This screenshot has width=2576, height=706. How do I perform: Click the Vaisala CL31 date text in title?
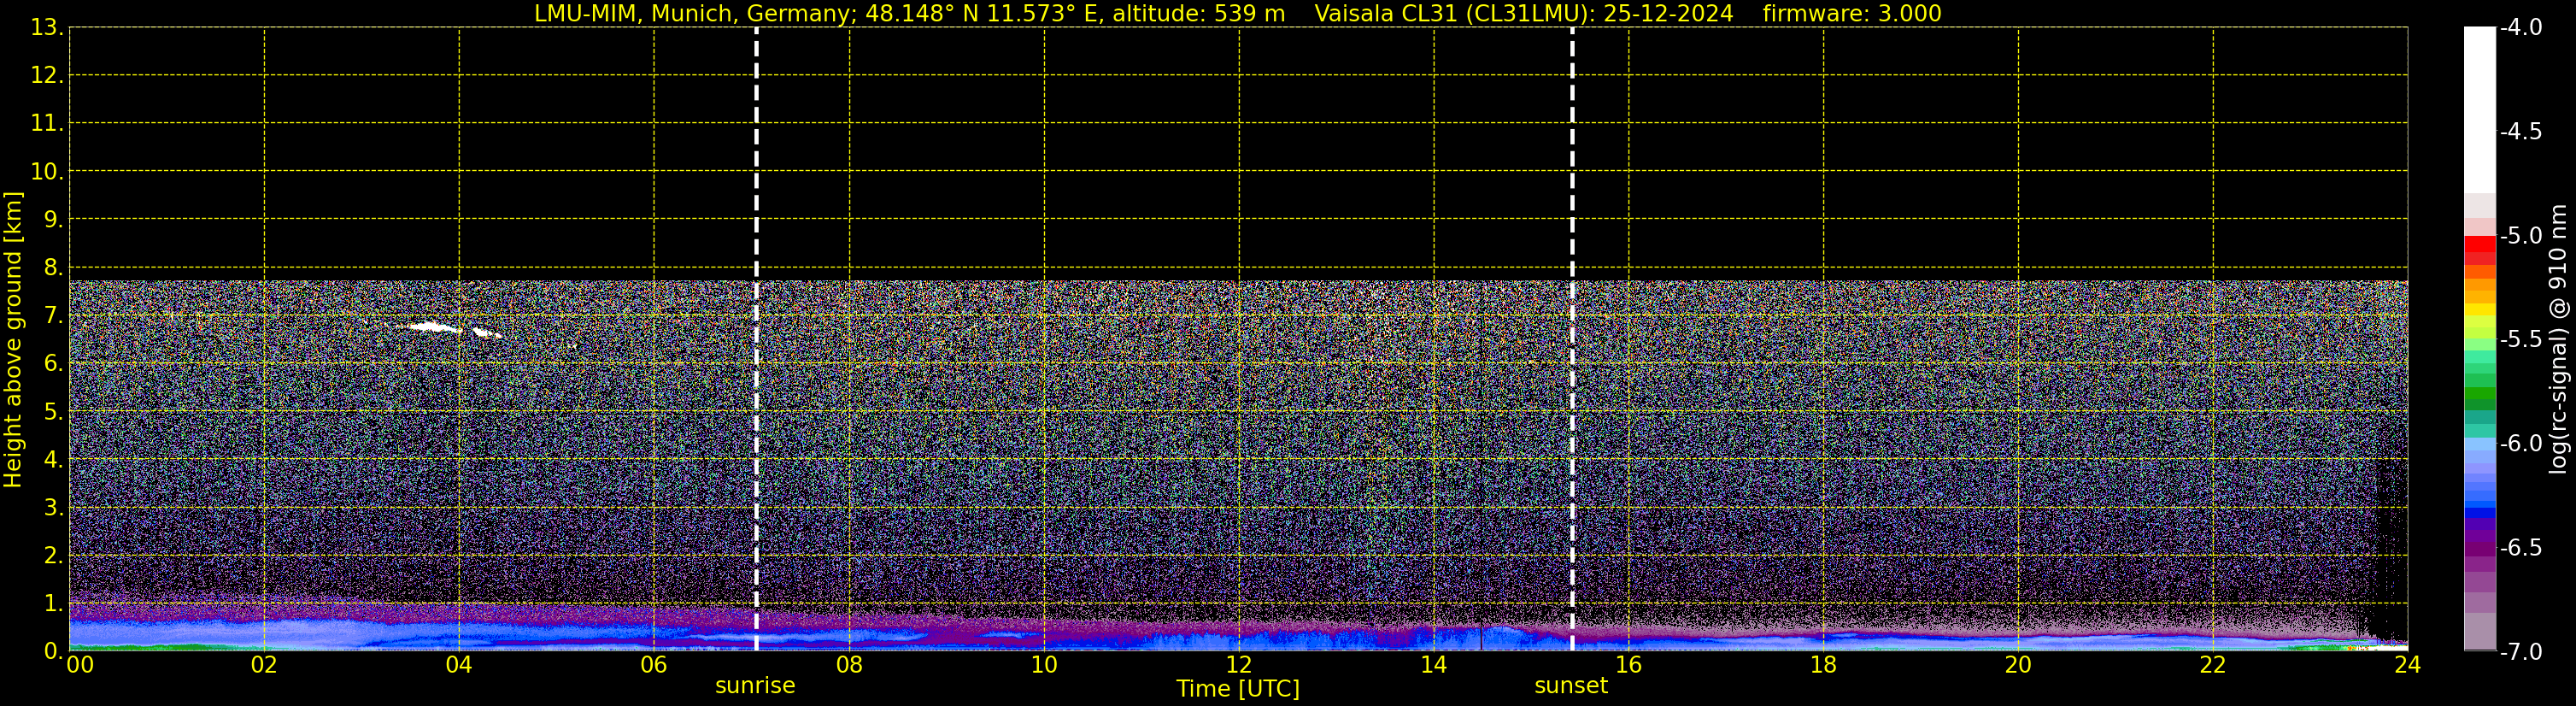point(1523,14)
